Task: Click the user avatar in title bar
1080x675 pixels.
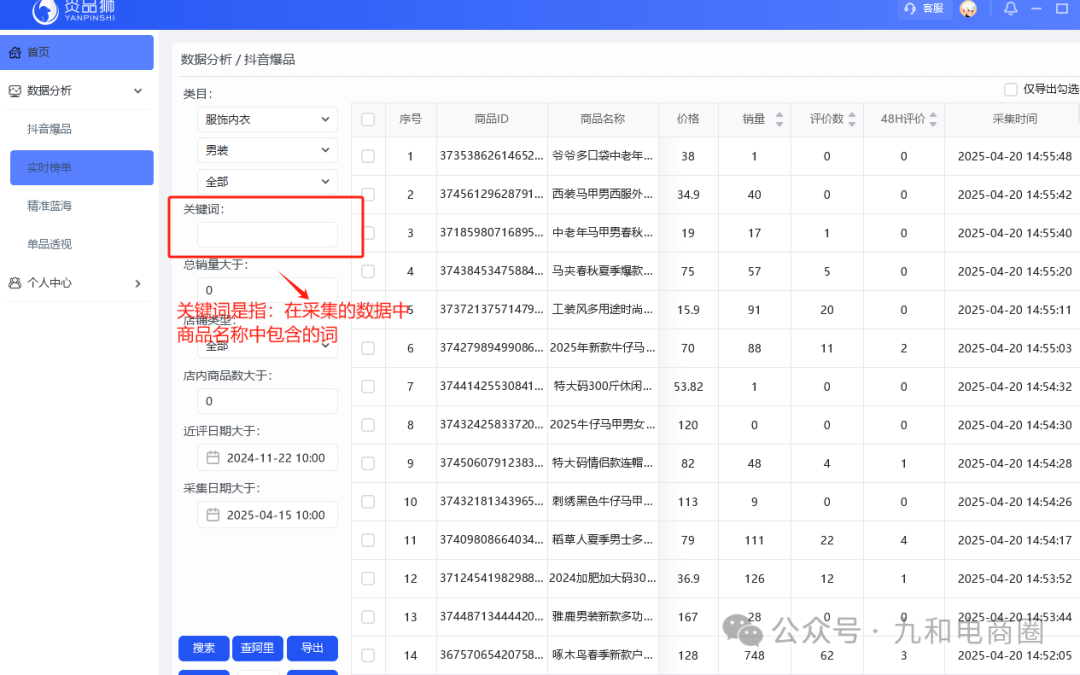Action: 967,9
